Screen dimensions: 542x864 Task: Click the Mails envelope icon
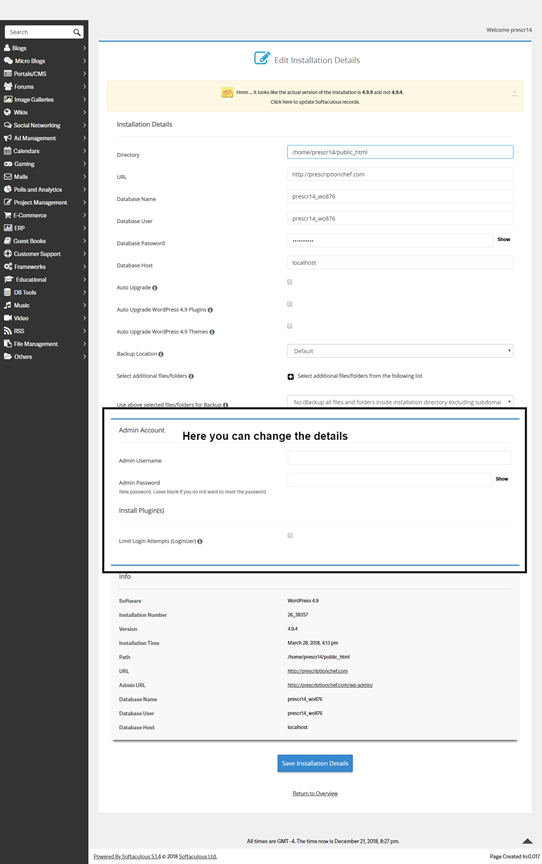point(8,176)
